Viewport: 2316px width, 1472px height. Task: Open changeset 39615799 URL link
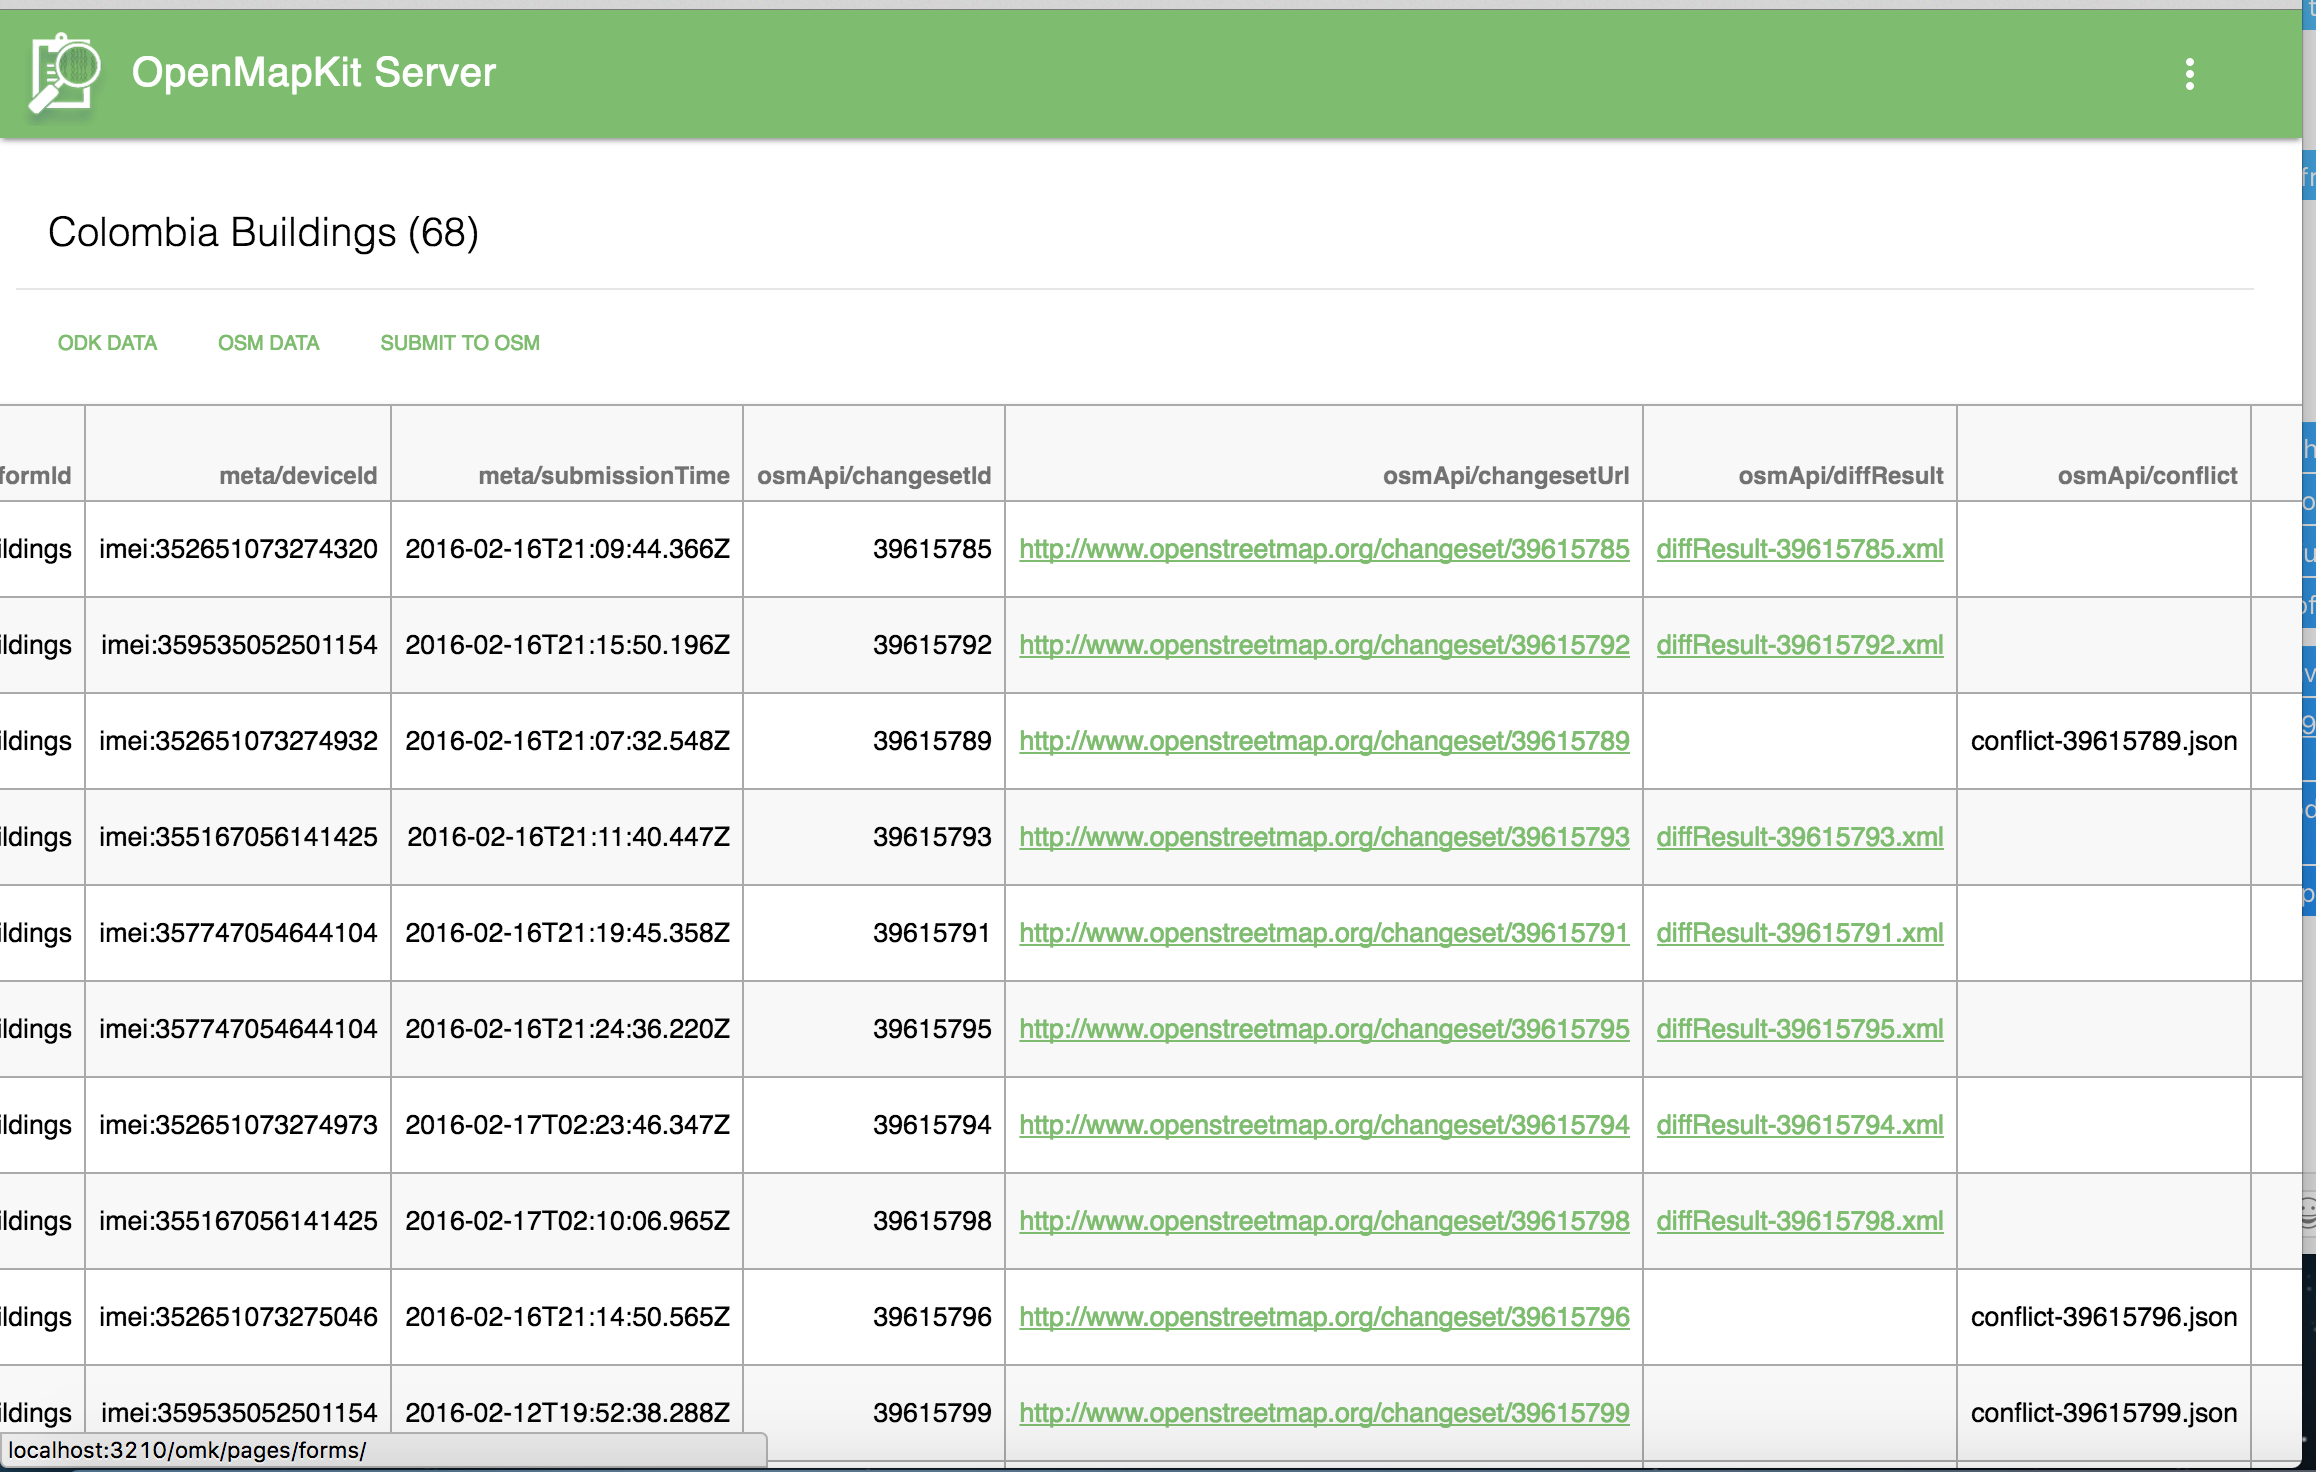coord(1324,1413)
